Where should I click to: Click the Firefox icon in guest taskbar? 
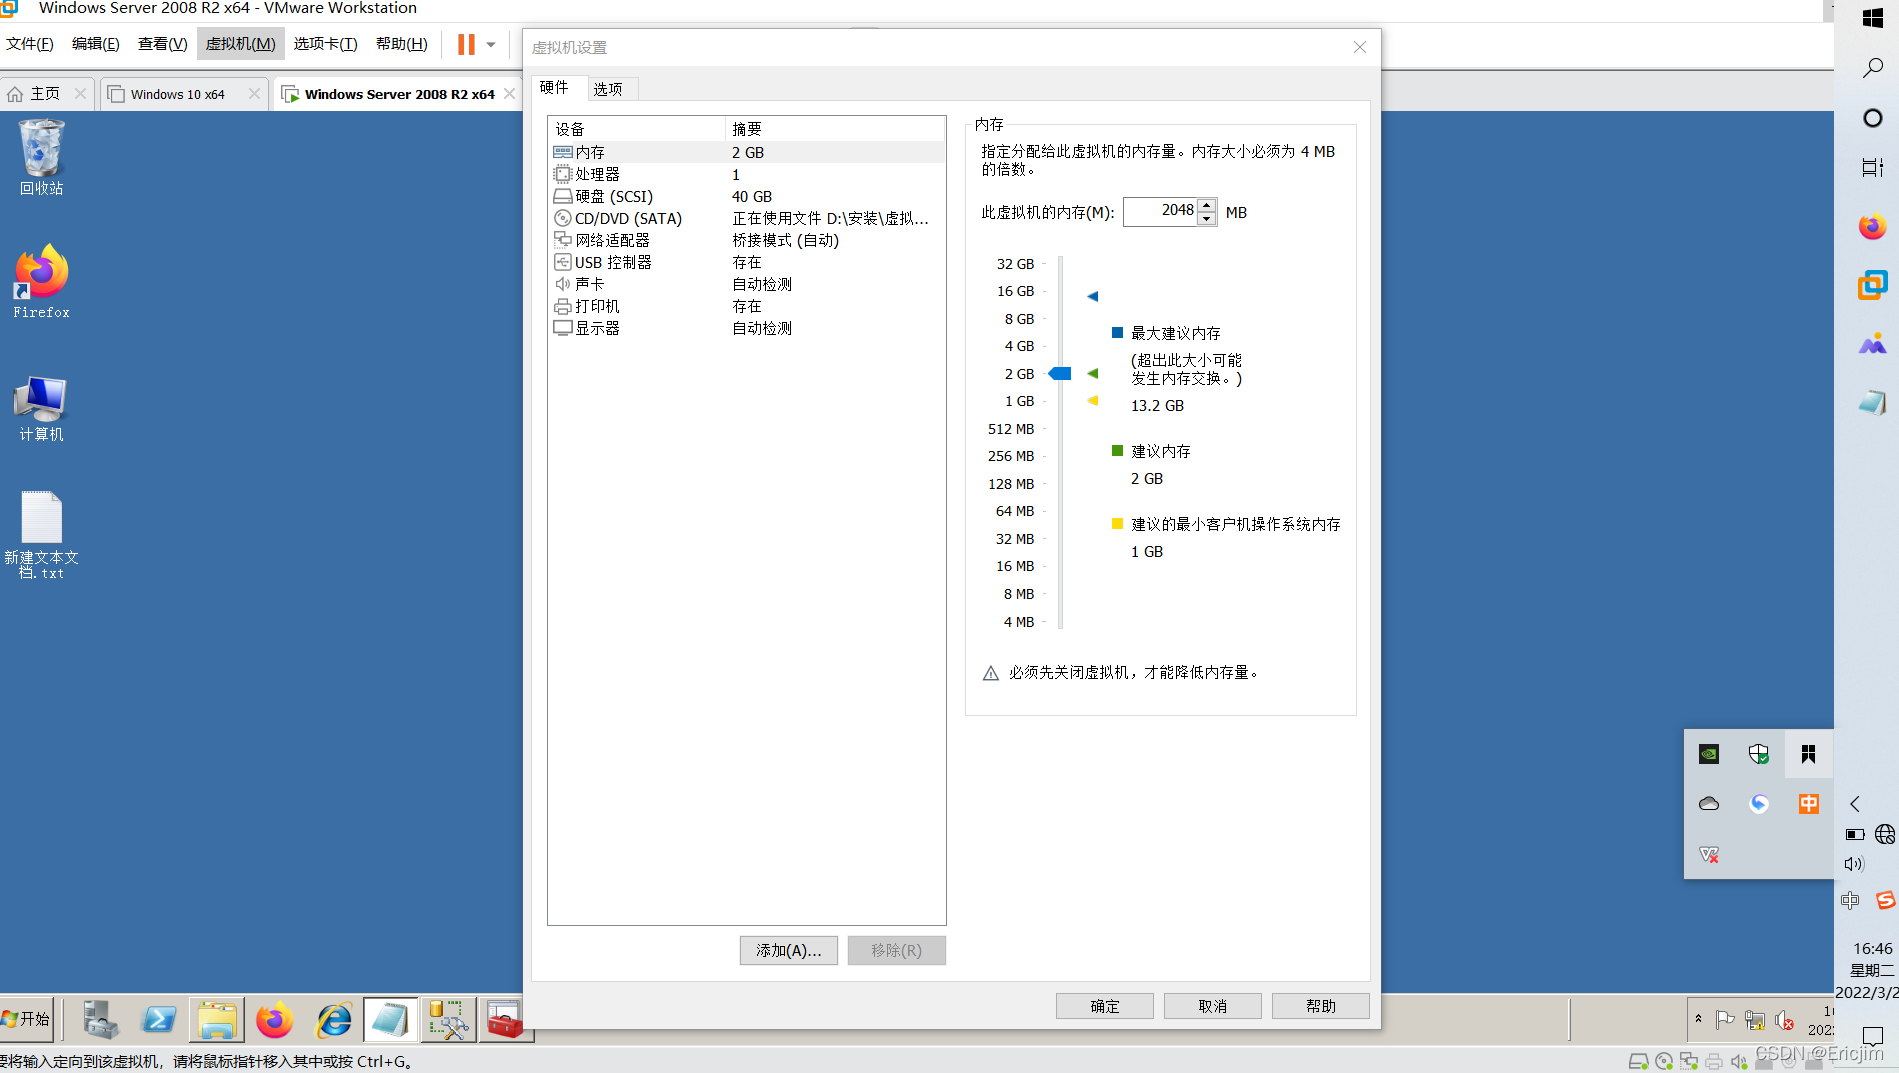point(274,1020)
